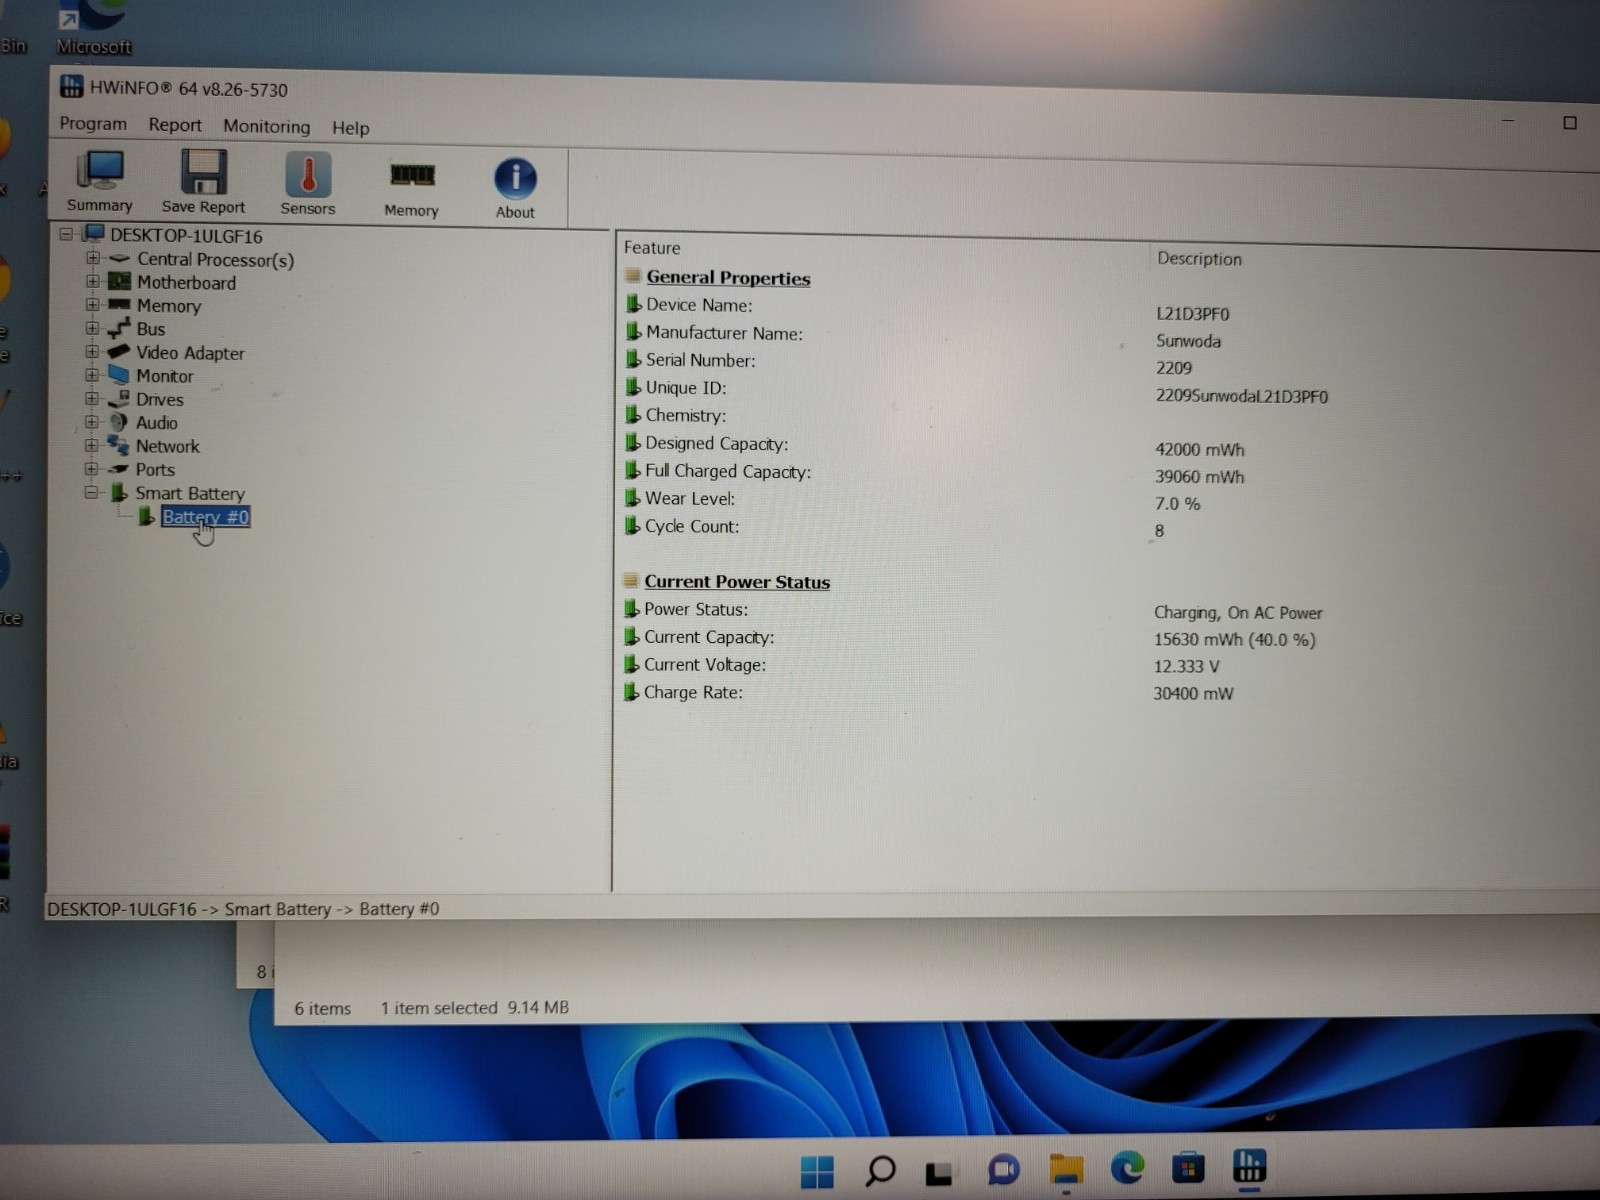Viewport: 1600px width, 1200px height.
Task: Open the Help menu
Action: [350, 128]
